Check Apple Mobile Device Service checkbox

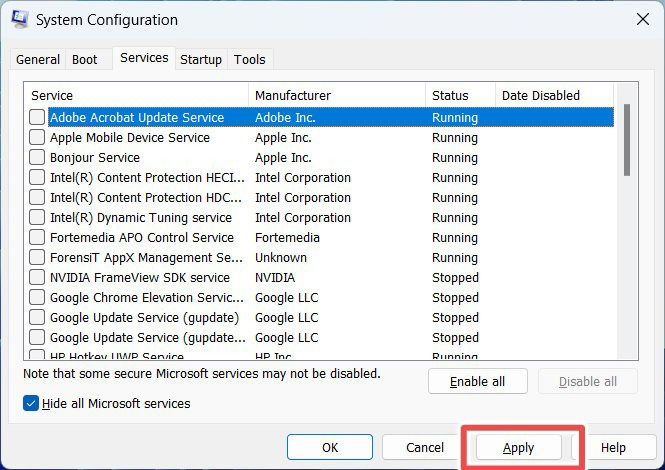pyautogui.click(x=37, y=137)
